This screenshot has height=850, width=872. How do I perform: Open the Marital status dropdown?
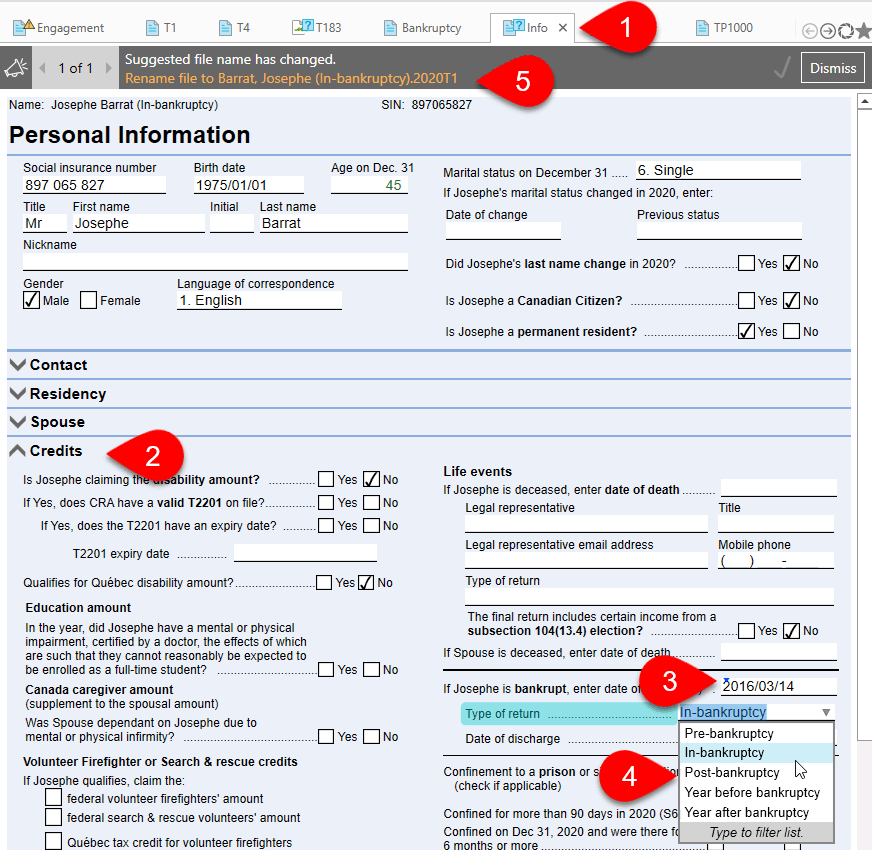pyautogui.click(x=718, y=170)
